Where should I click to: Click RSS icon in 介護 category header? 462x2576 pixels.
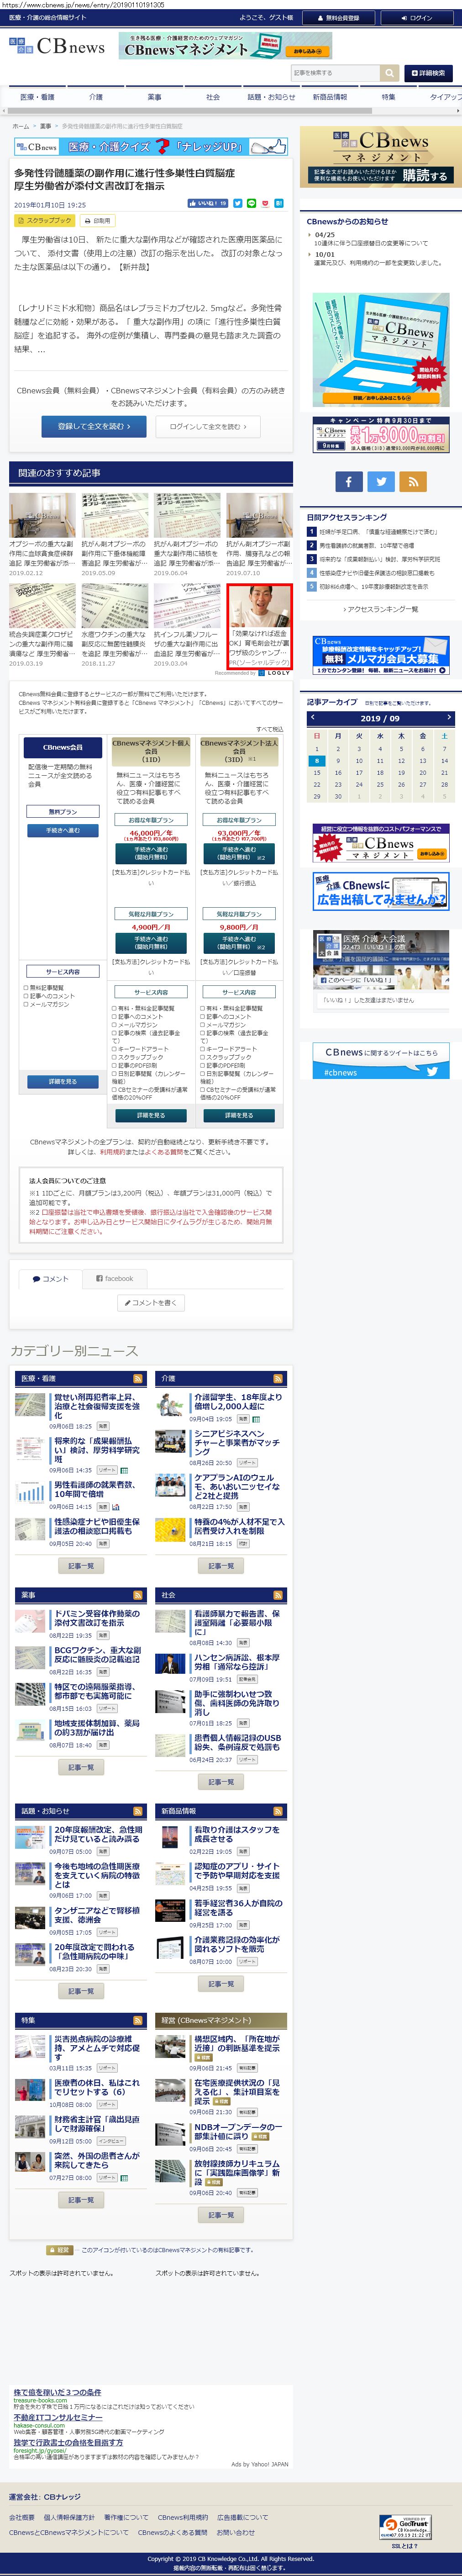[278, 1378]
